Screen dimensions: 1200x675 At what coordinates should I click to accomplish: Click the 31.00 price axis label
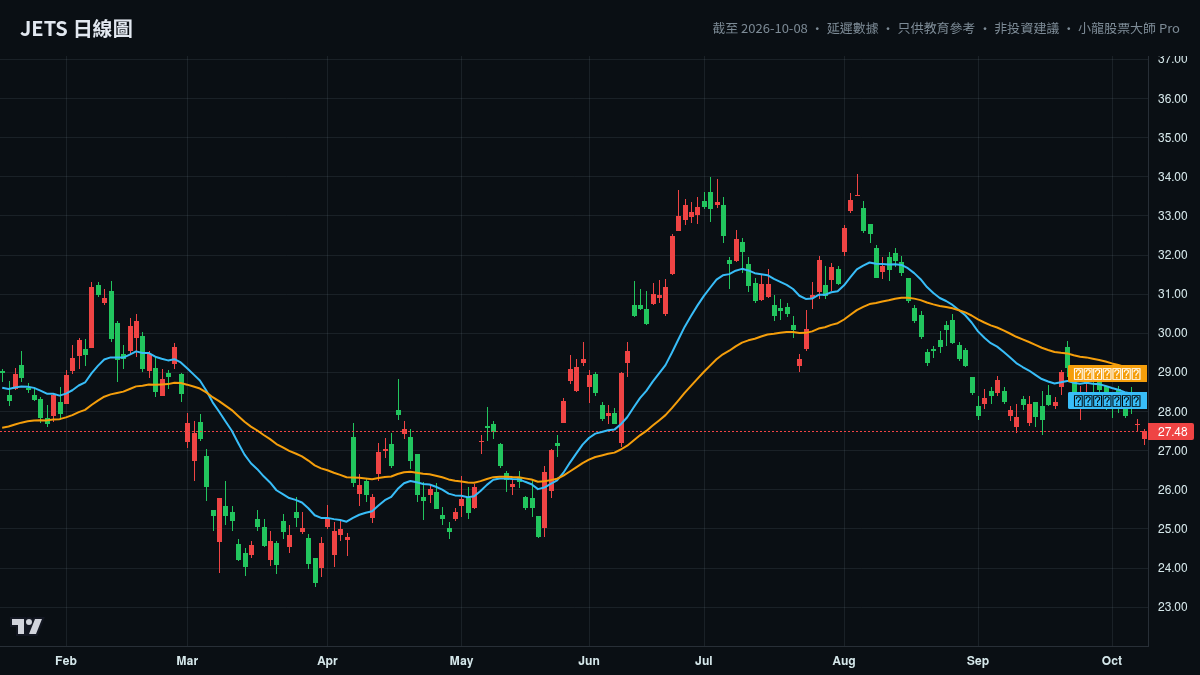click(1172, 294)
